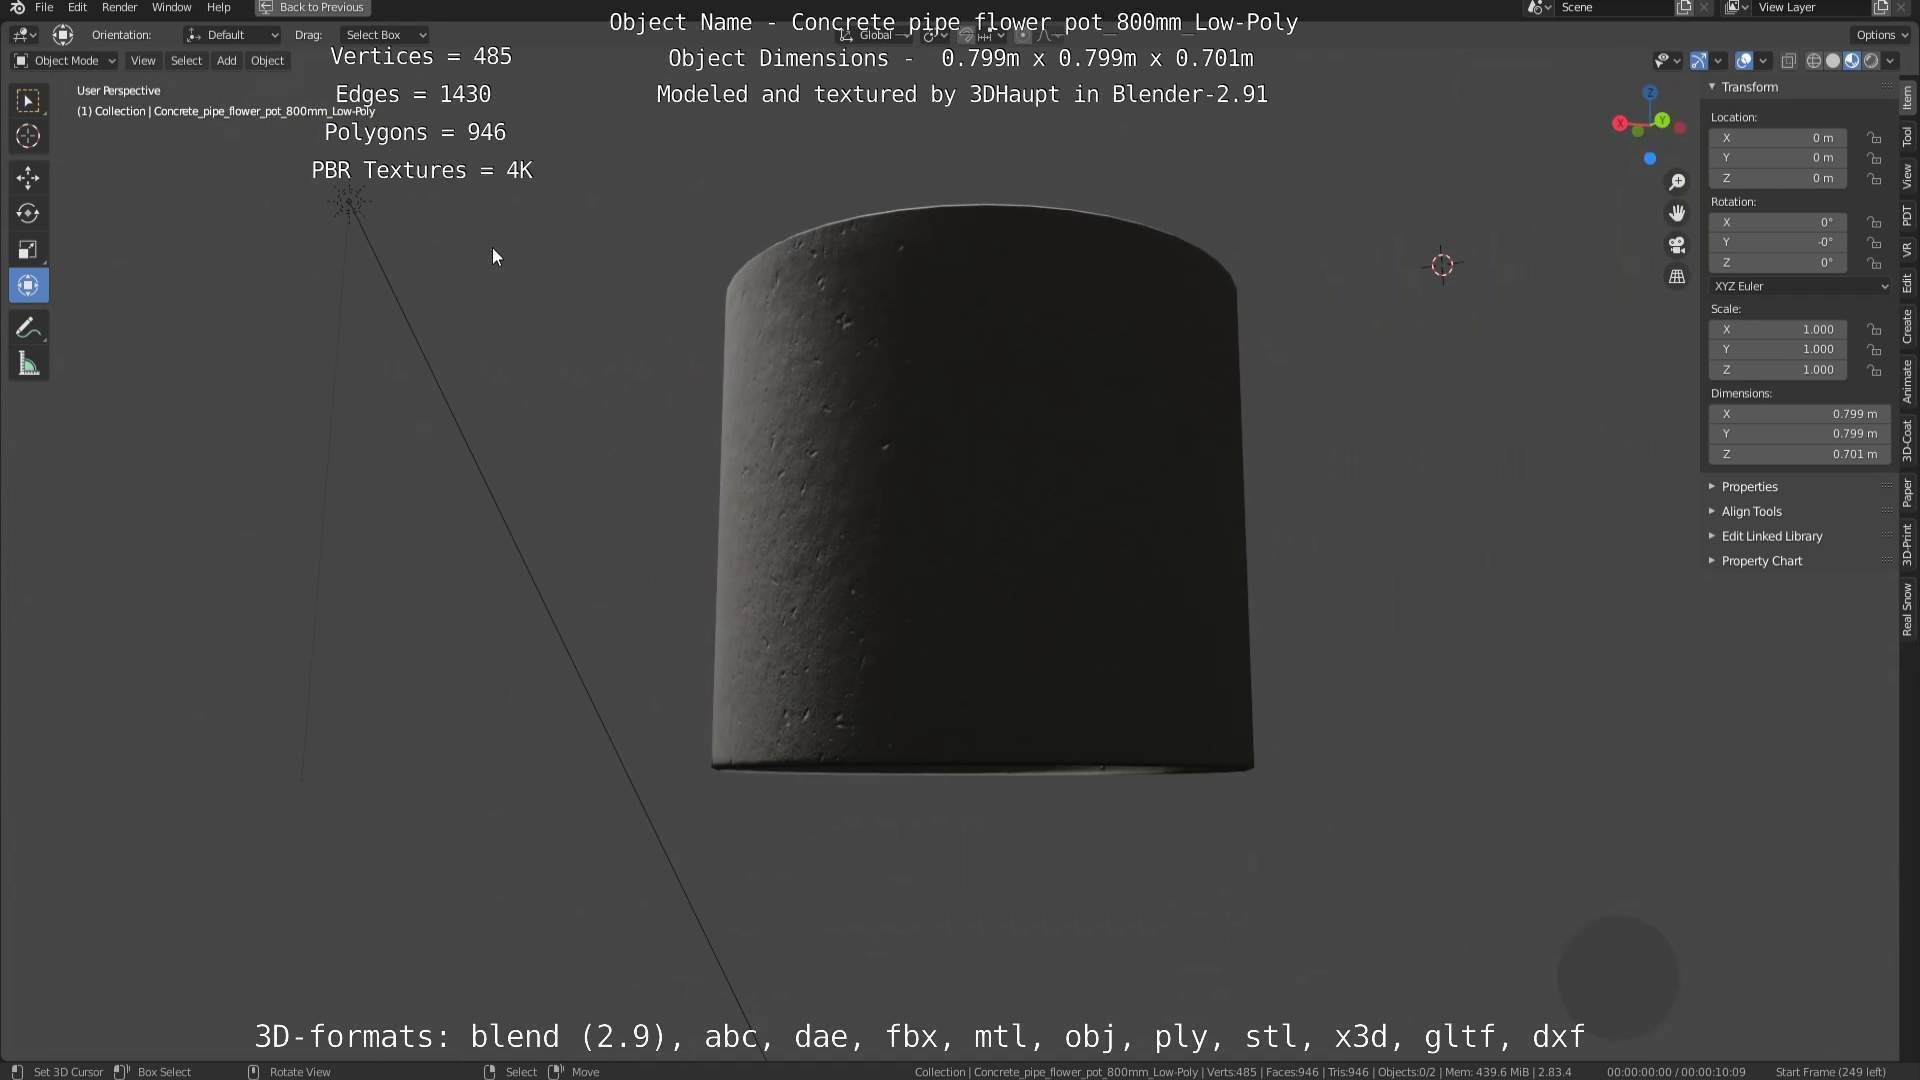Click the Scene browse icon
1920x1080 pixels.
tap(1539, 7)
